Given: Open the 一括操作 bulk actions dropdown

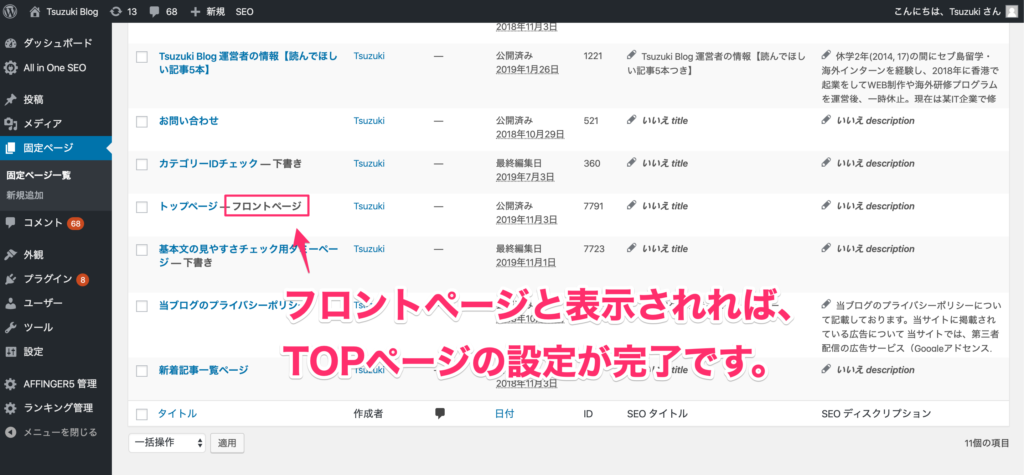Looking at the screenshot, I should [167, 442].
